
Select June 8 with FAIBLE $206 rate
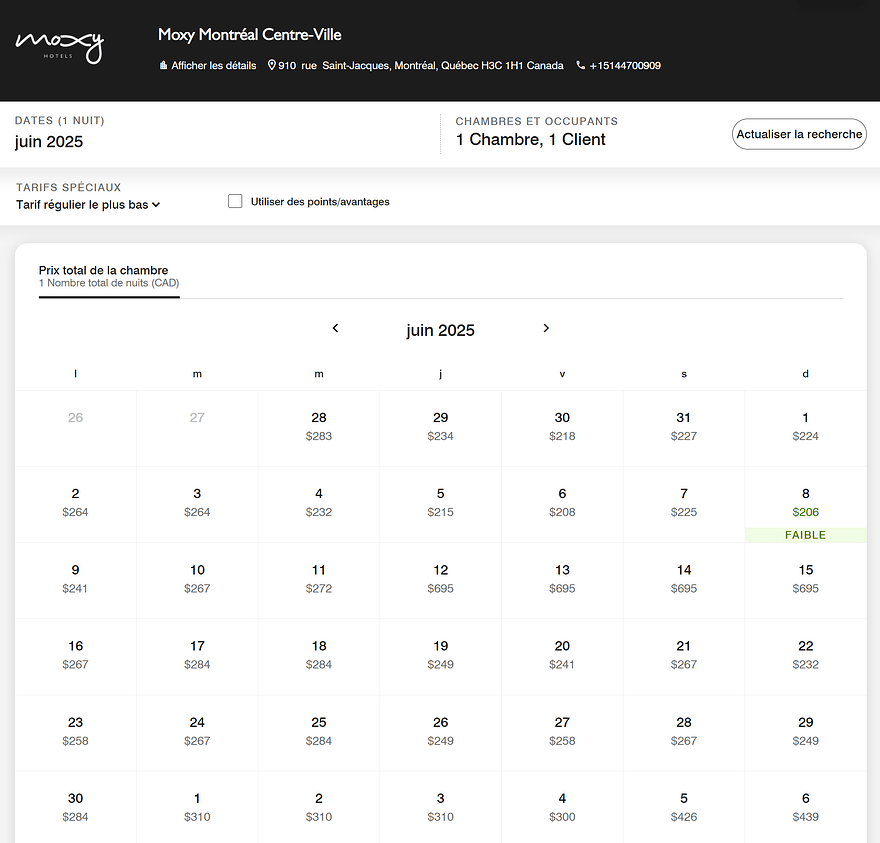click(805, 505)
